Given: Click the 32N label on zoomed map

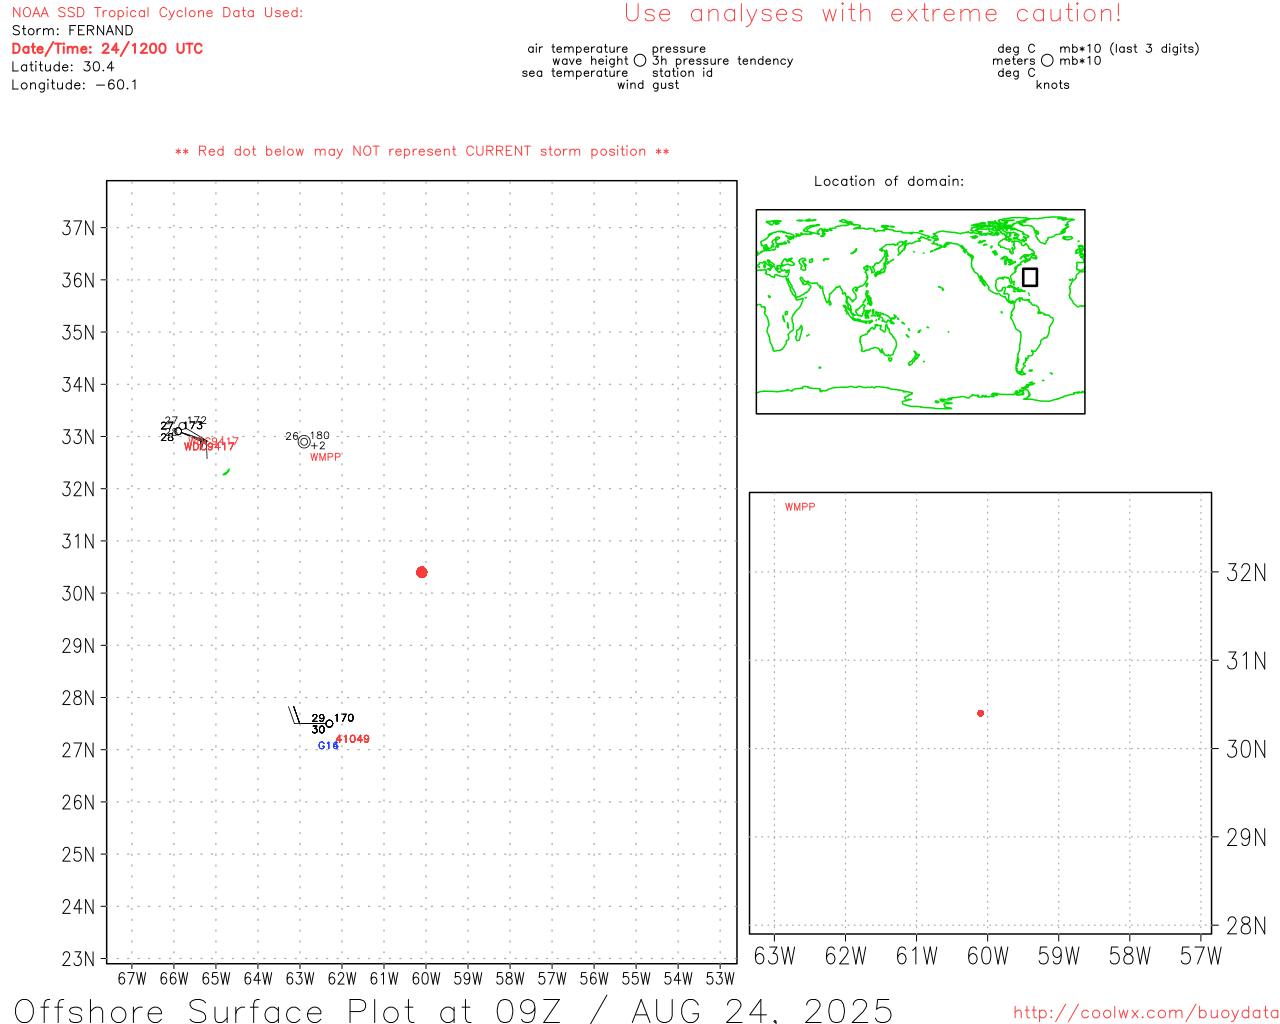Looking at the screenshot, I should pyautogui.click(x=1246, y=573).
